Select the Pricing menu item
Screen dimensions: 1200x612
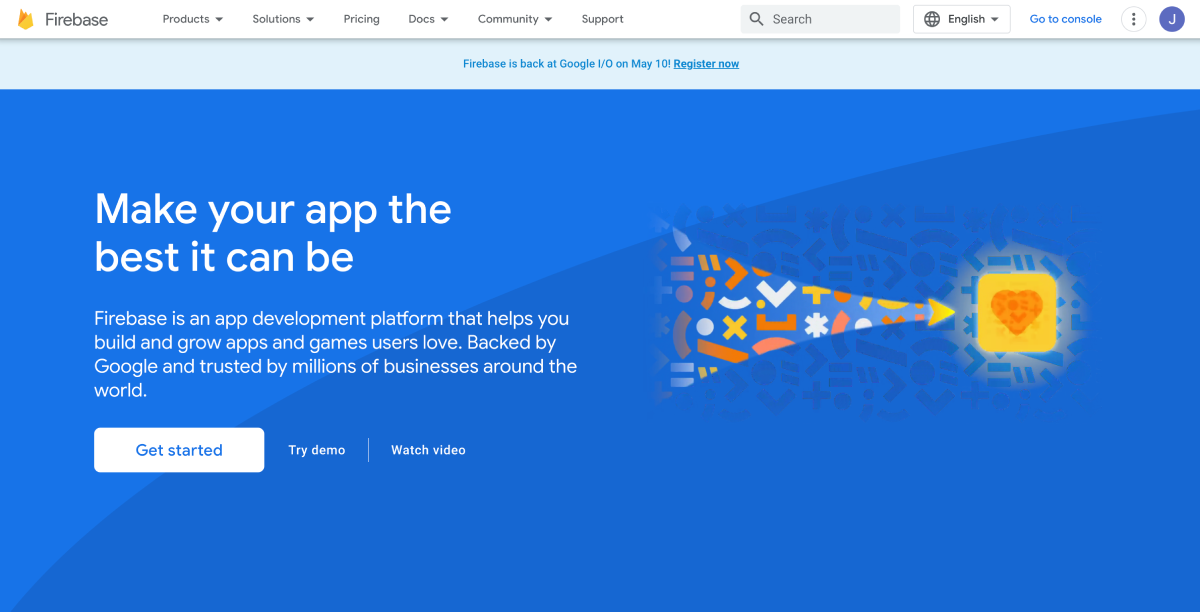point(361,19)
